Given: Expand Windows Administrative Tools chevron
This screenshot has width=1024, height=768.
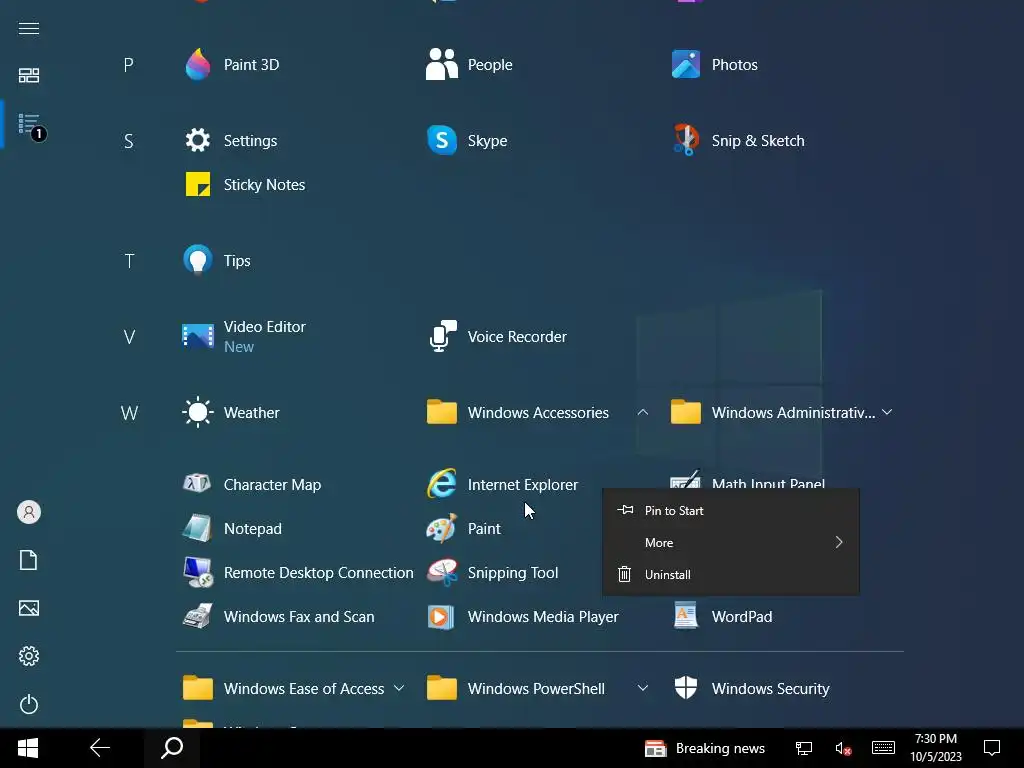Looking at the screenshot, I should 887,412.
